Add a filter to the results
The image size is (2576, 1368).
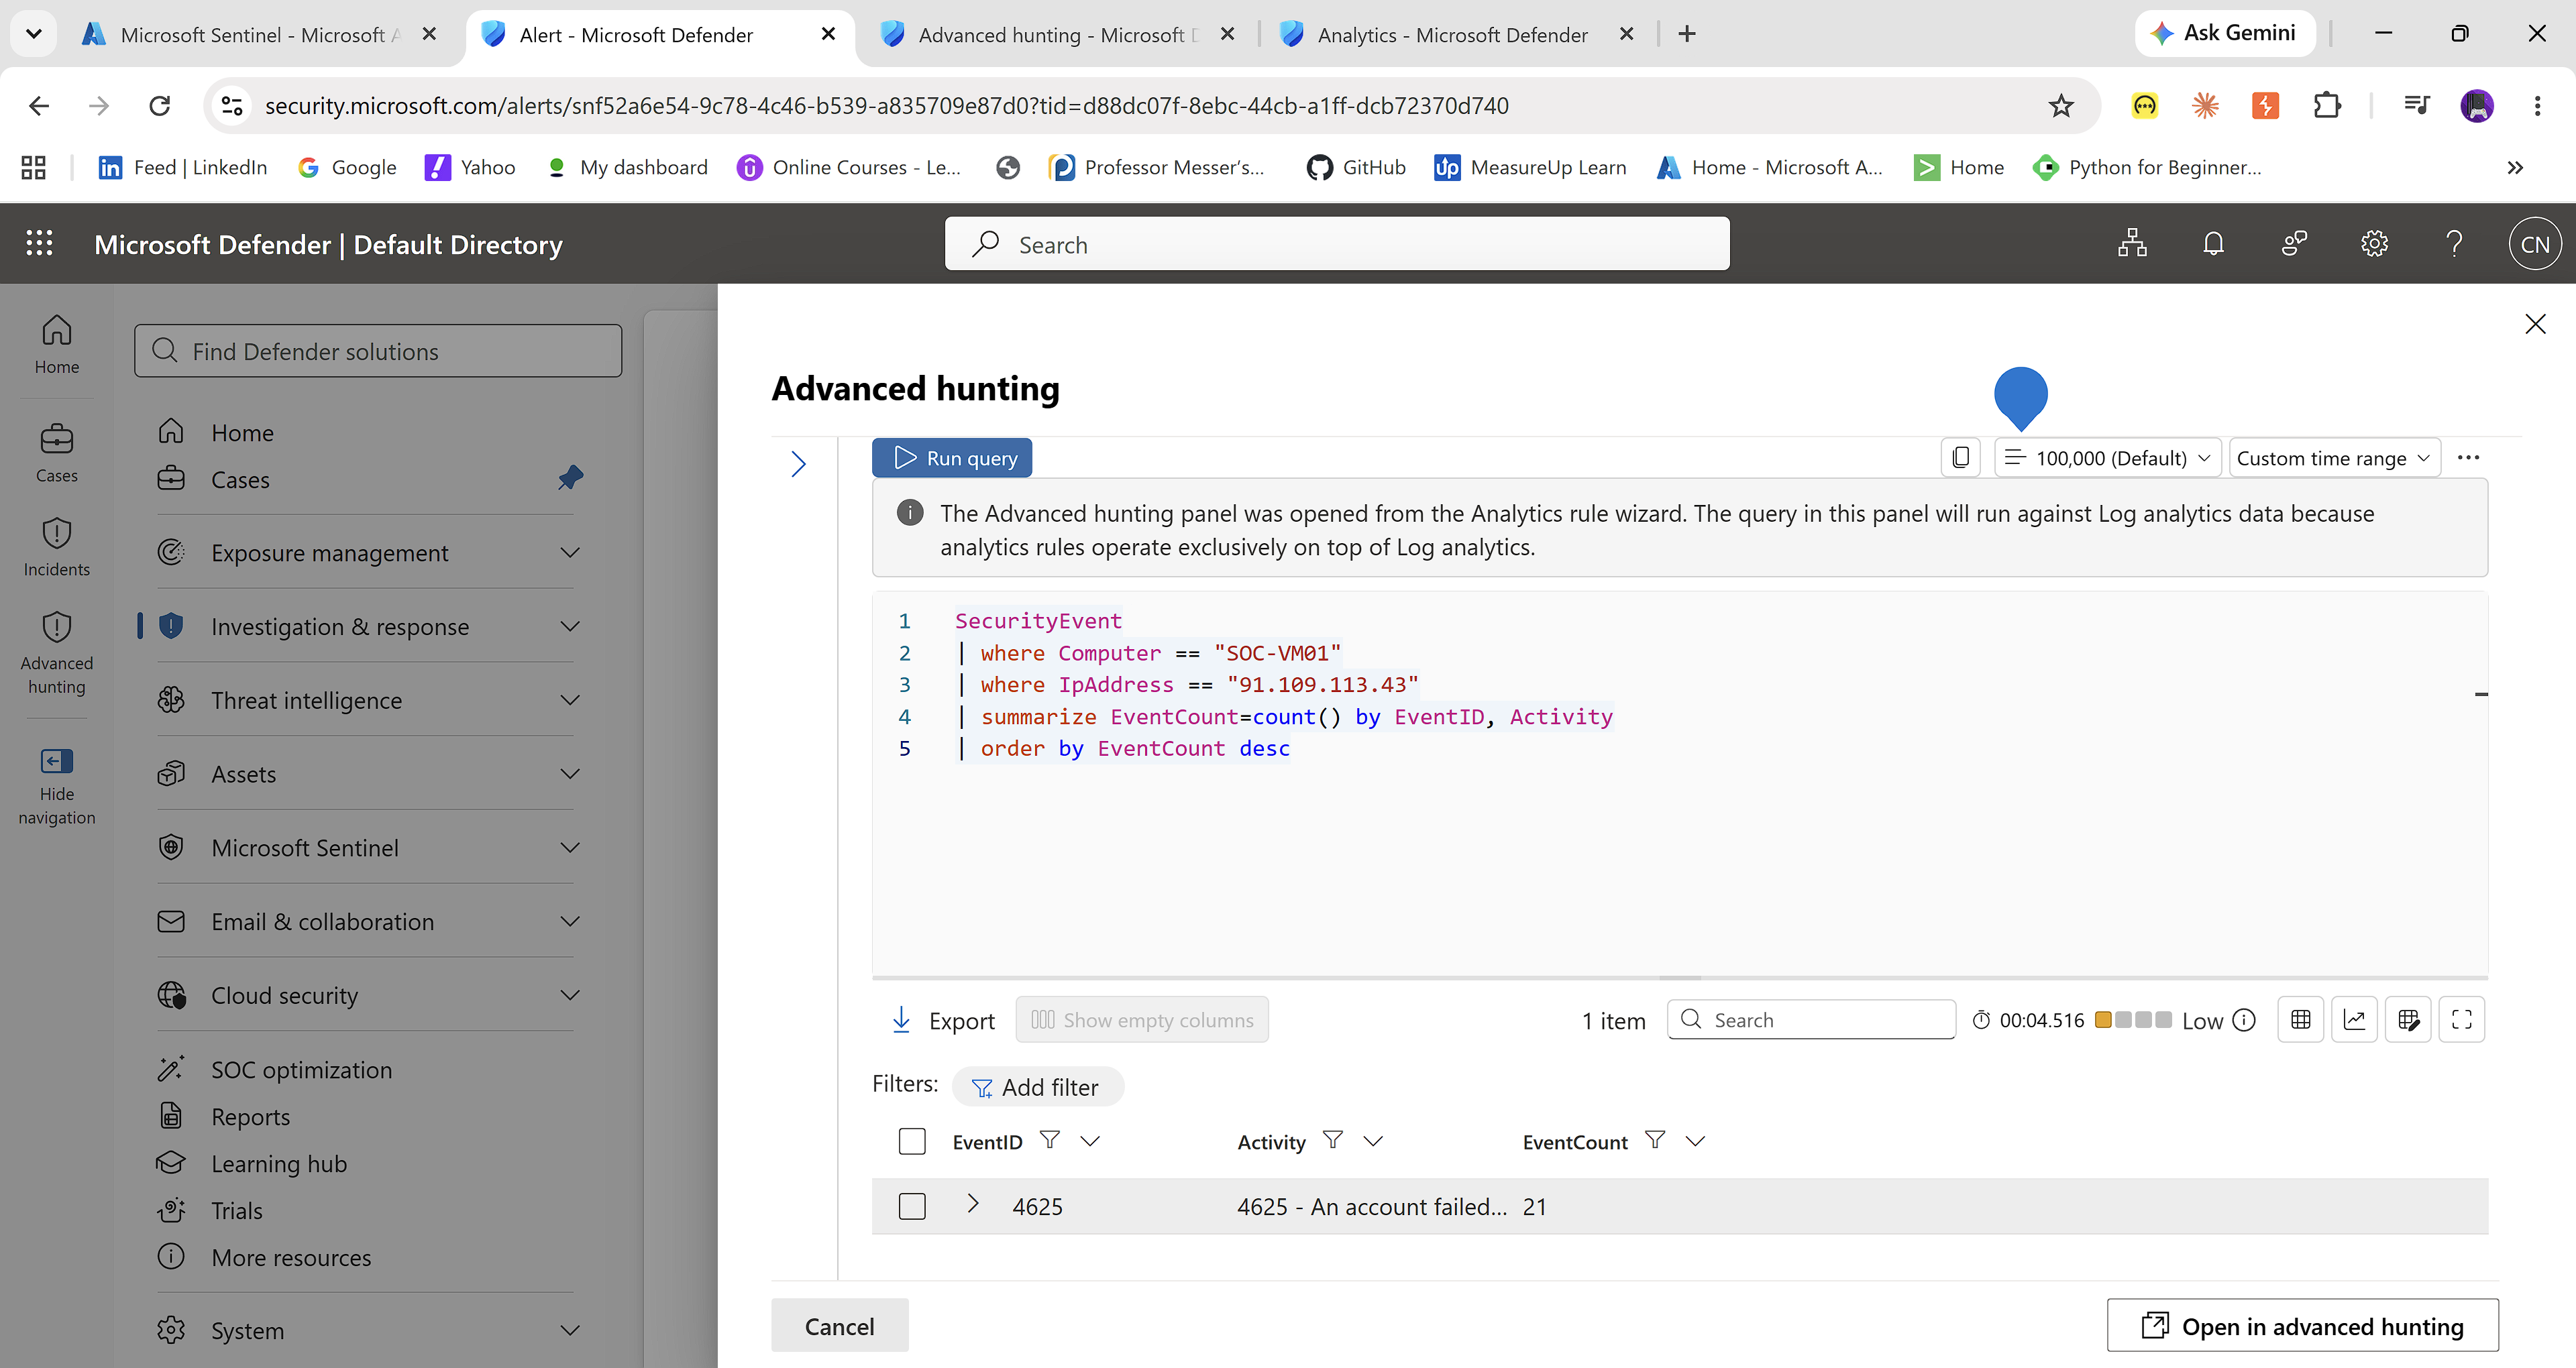pyautogui.click(x=1037, y=1087)
